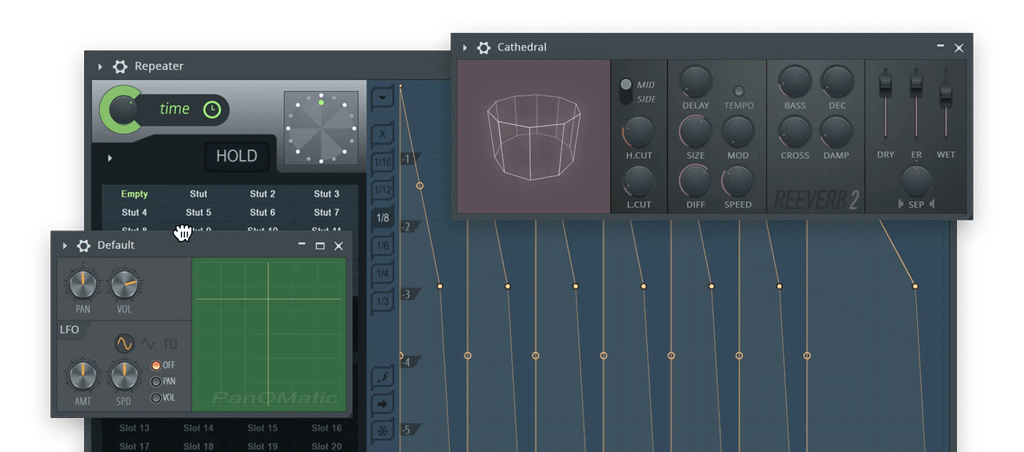This screenshot has width=1024, height=452.
Task: Select the 1/16 snap division
Action: coord(383,163)
